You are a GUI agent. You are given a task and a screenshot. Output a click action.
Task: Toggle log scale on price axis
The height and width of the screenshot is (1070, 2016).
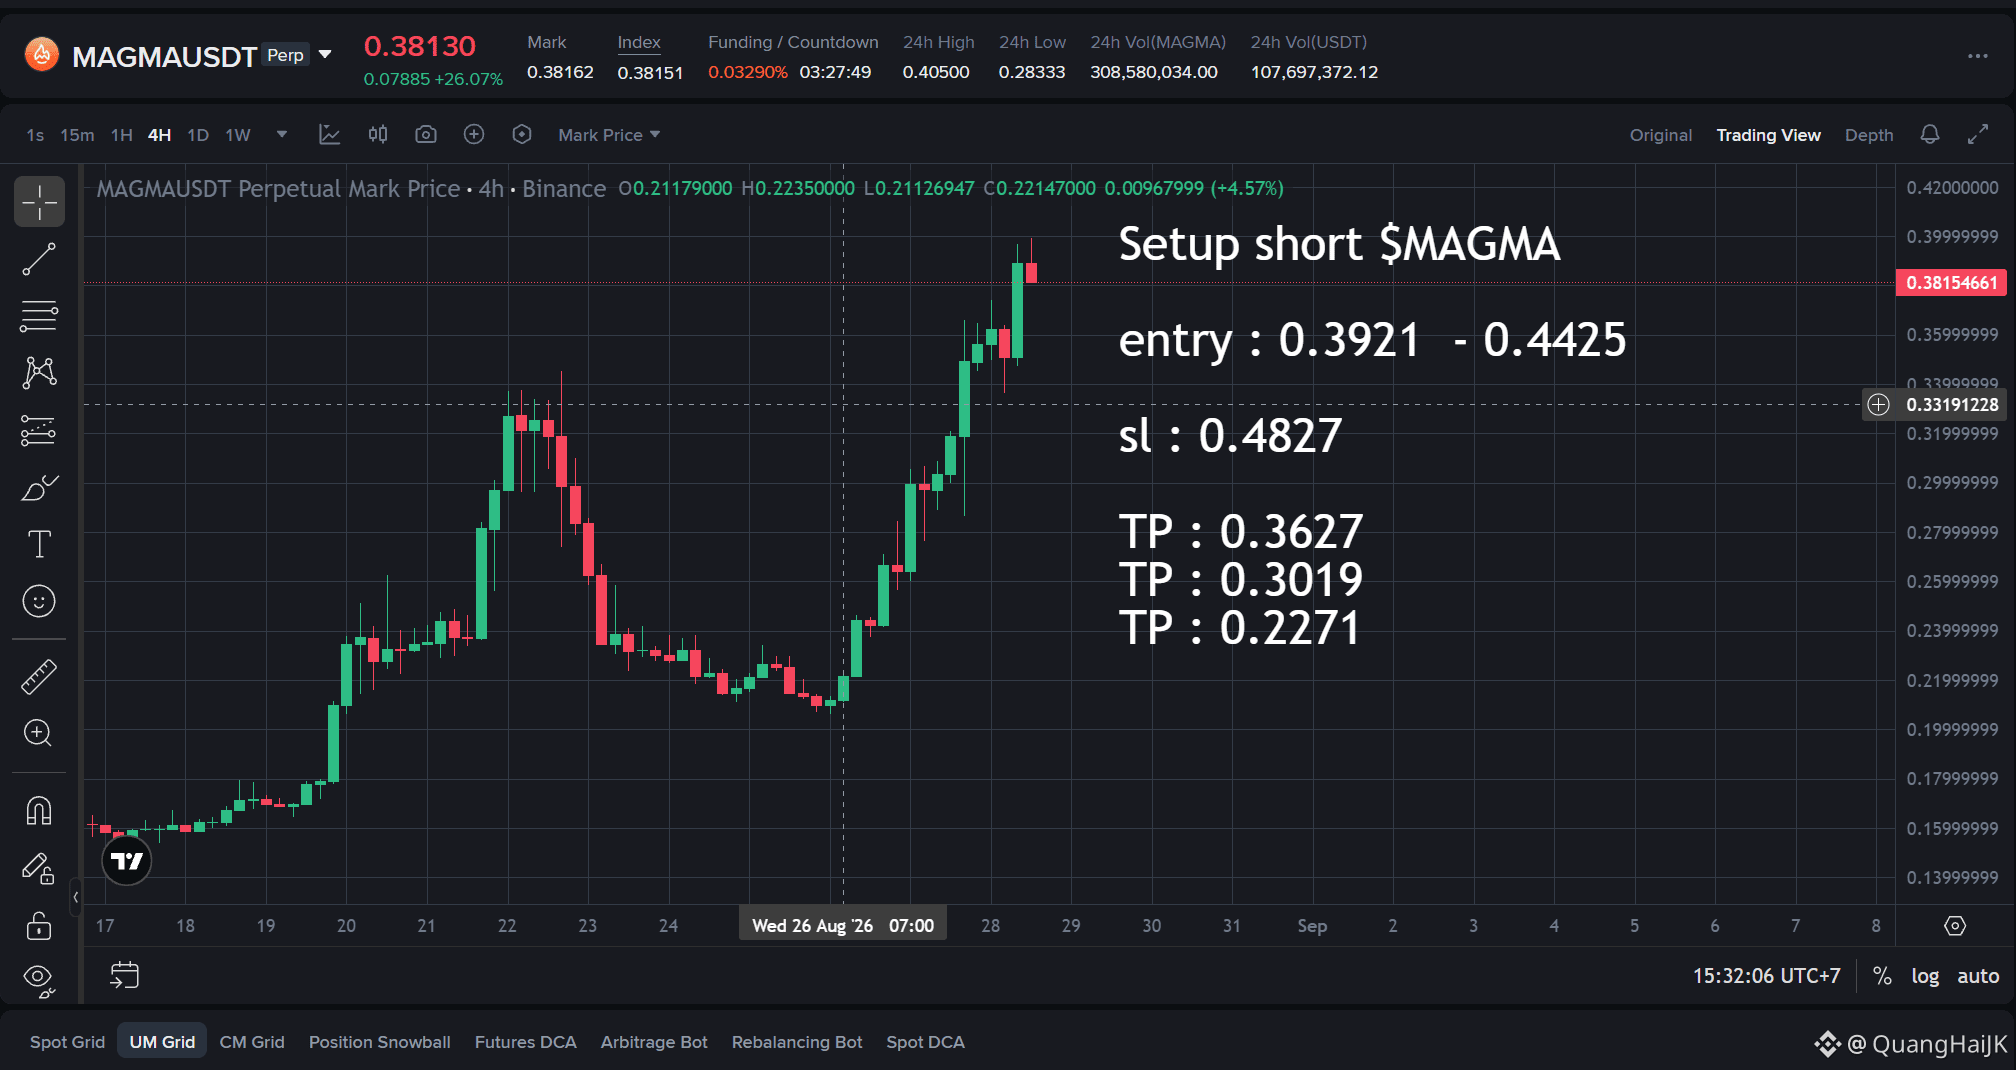(1925, 976)
